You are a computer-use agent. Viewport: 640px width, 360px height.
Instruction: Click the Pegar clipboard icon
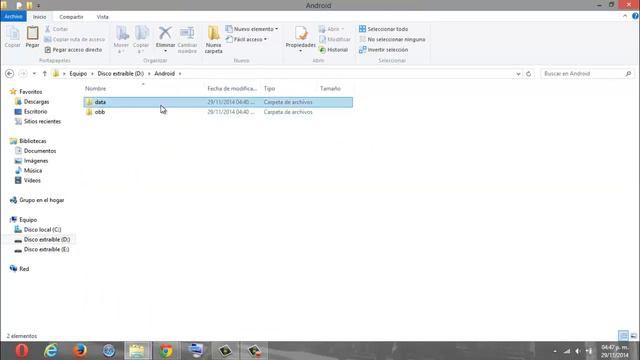pyautogui.click(x=32, y=37)
